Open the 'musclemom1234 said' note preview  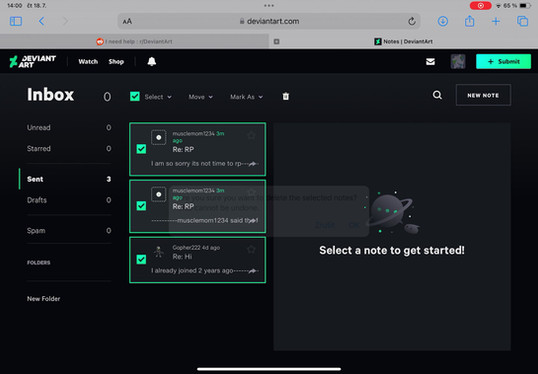click(205, 220)
